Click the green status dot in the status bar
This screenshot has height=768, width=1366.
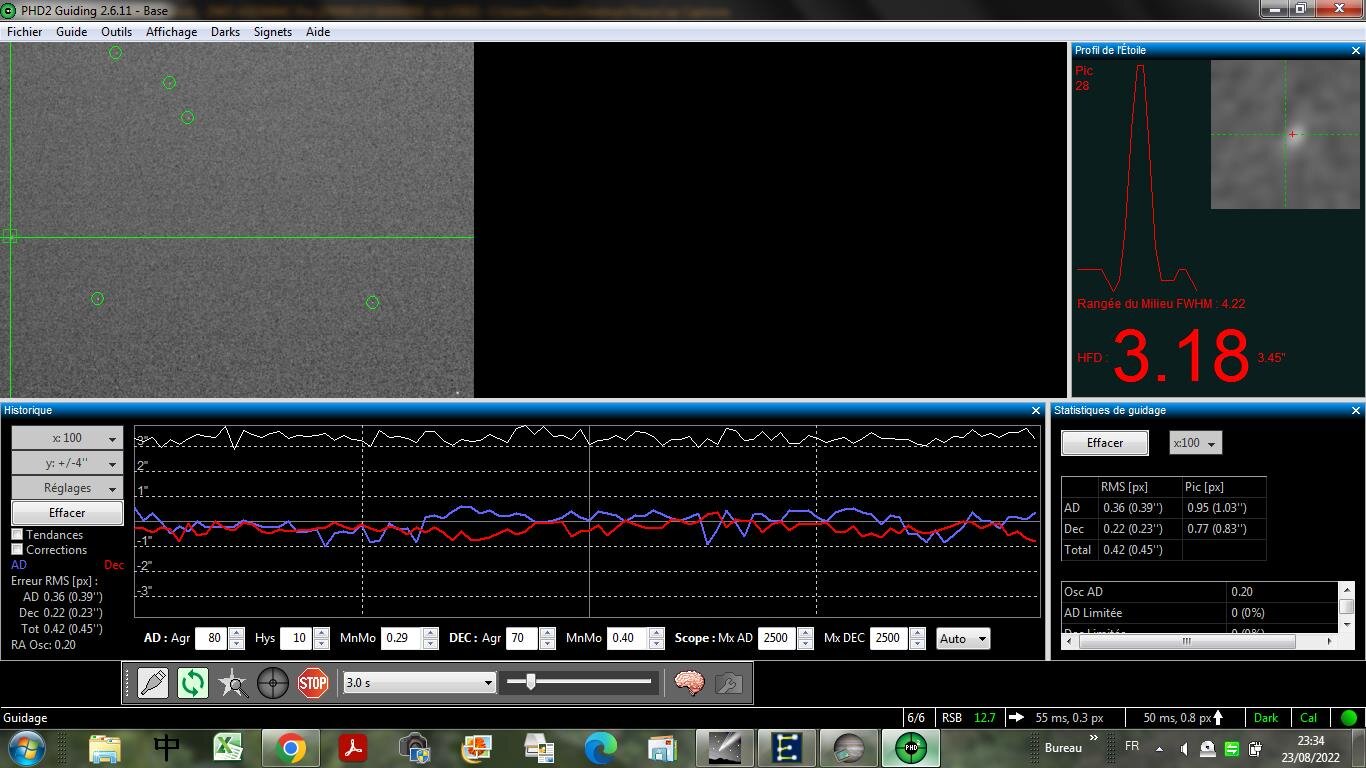click(x=1349, y=718)
